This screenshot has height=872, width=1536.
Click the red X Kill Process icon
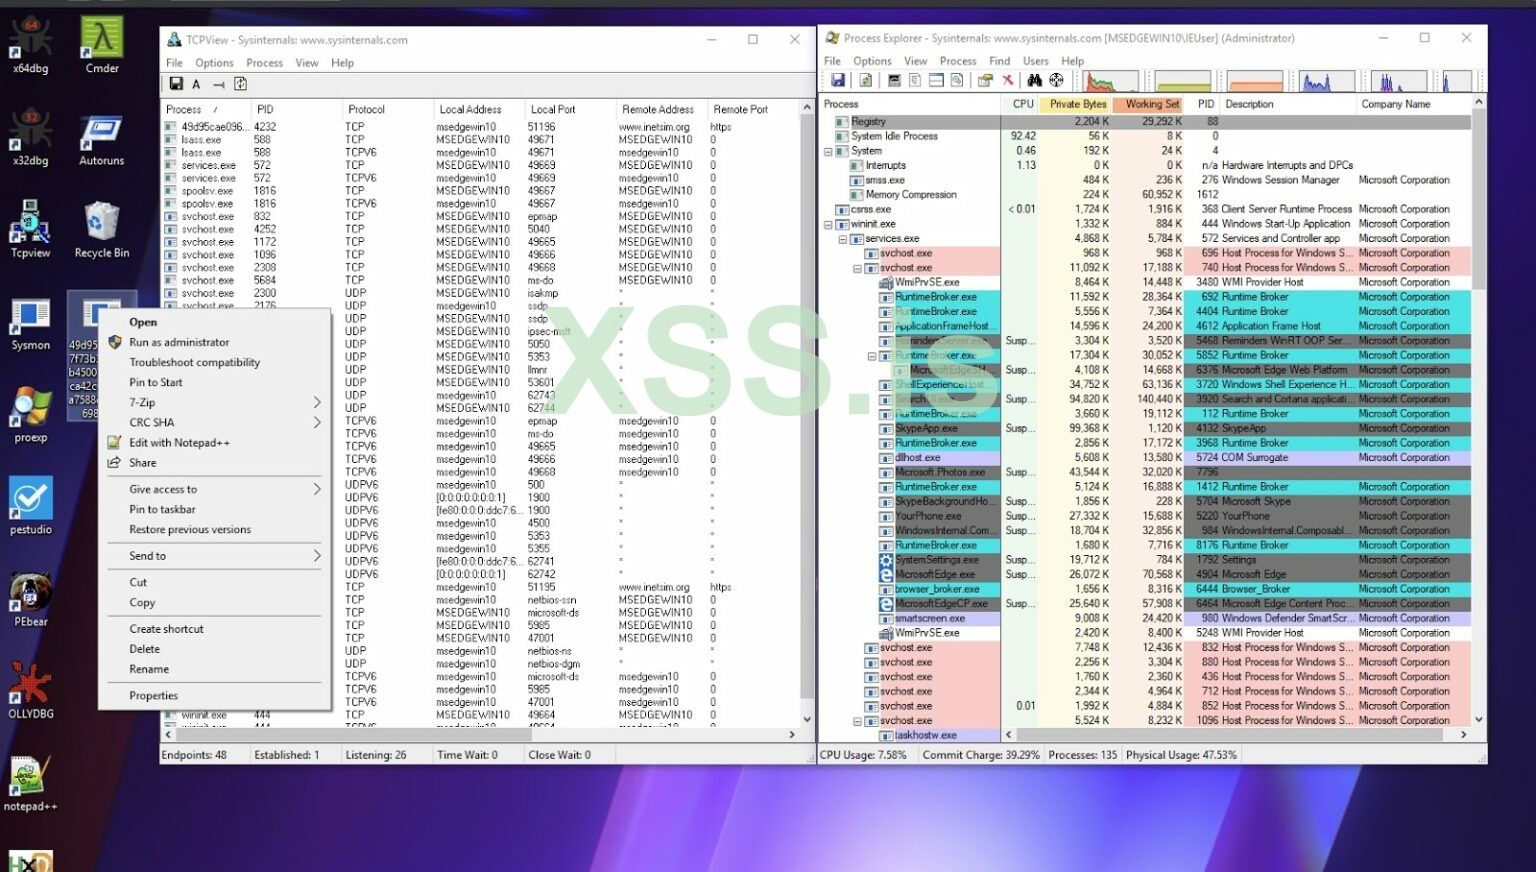[1008, 80]
